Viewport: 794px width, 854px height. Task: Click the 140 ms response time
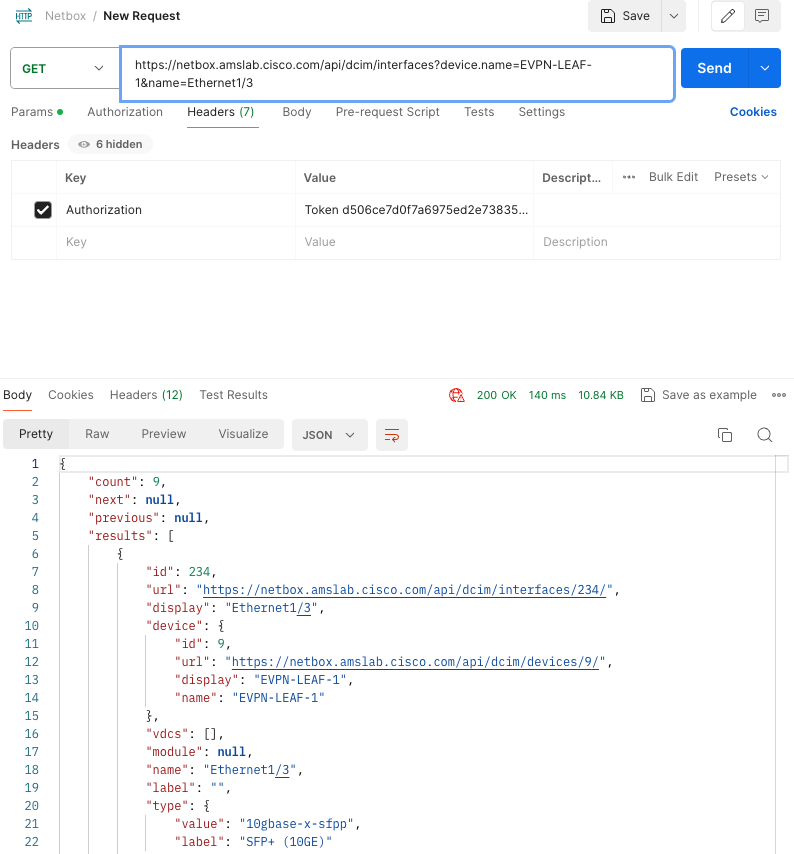pos(547,395)
